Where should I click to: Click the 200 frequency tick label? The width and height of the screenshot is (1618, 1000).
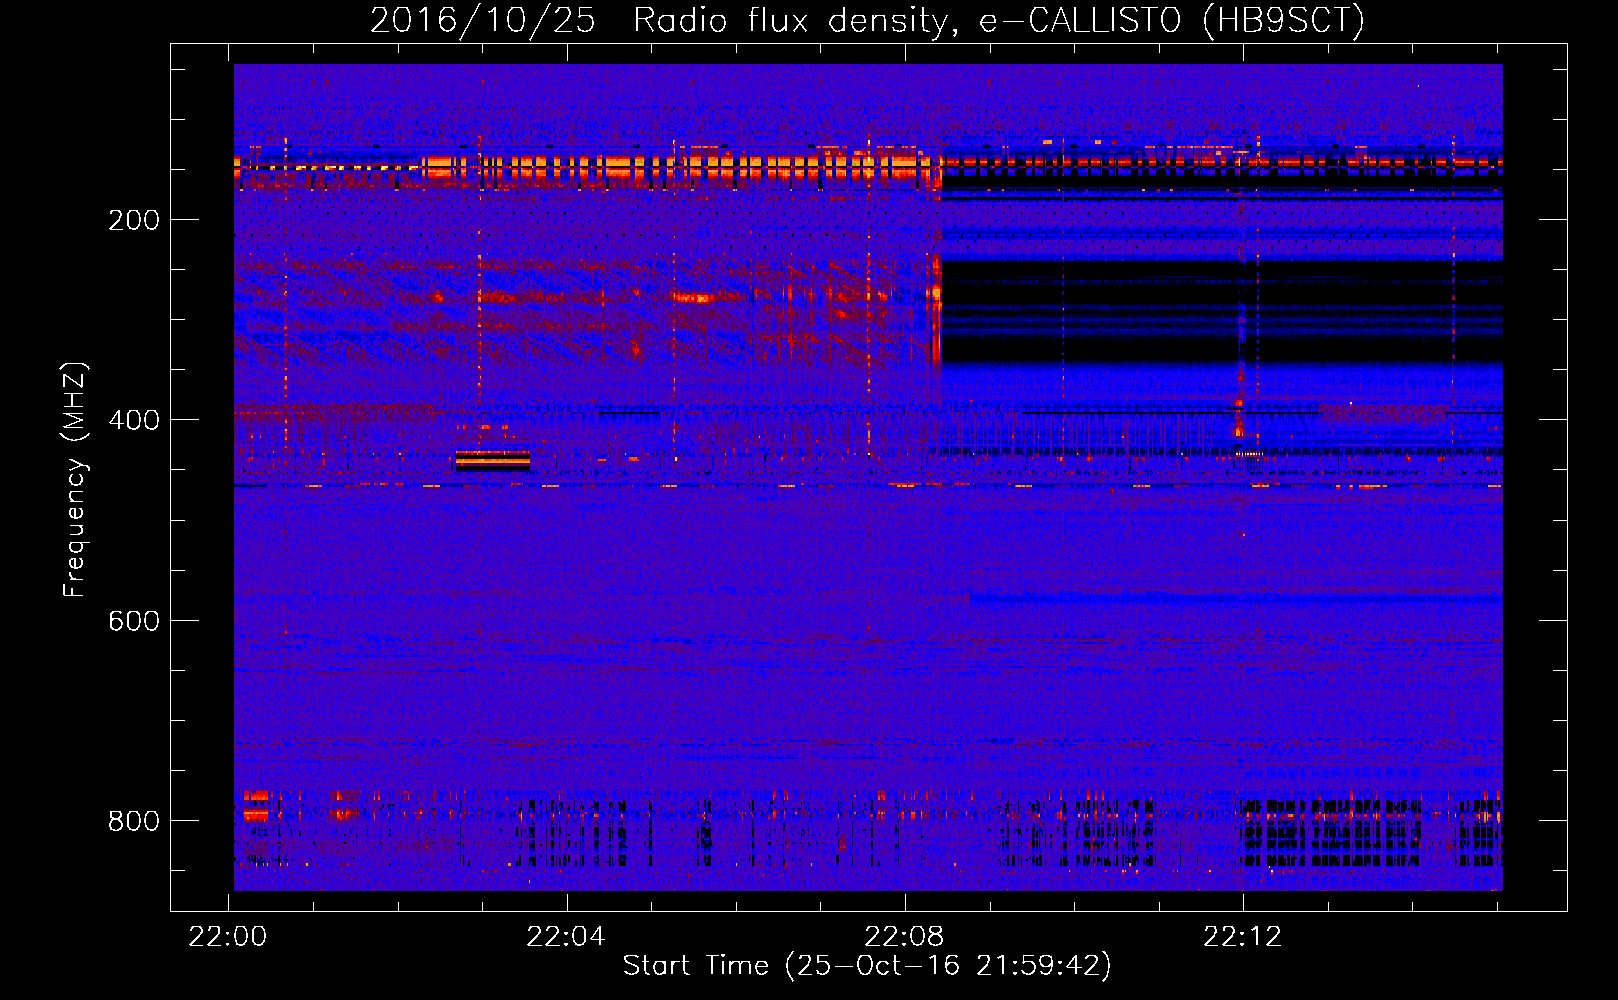pos(134,221)
